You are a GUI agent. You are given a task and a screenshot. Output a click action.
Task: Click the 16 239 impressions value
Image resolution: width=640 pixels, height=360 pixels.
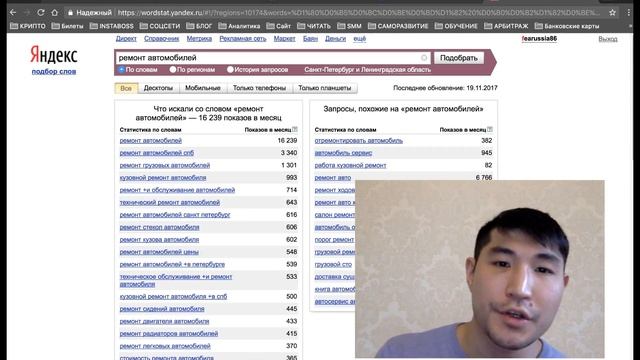pos(287,140)
